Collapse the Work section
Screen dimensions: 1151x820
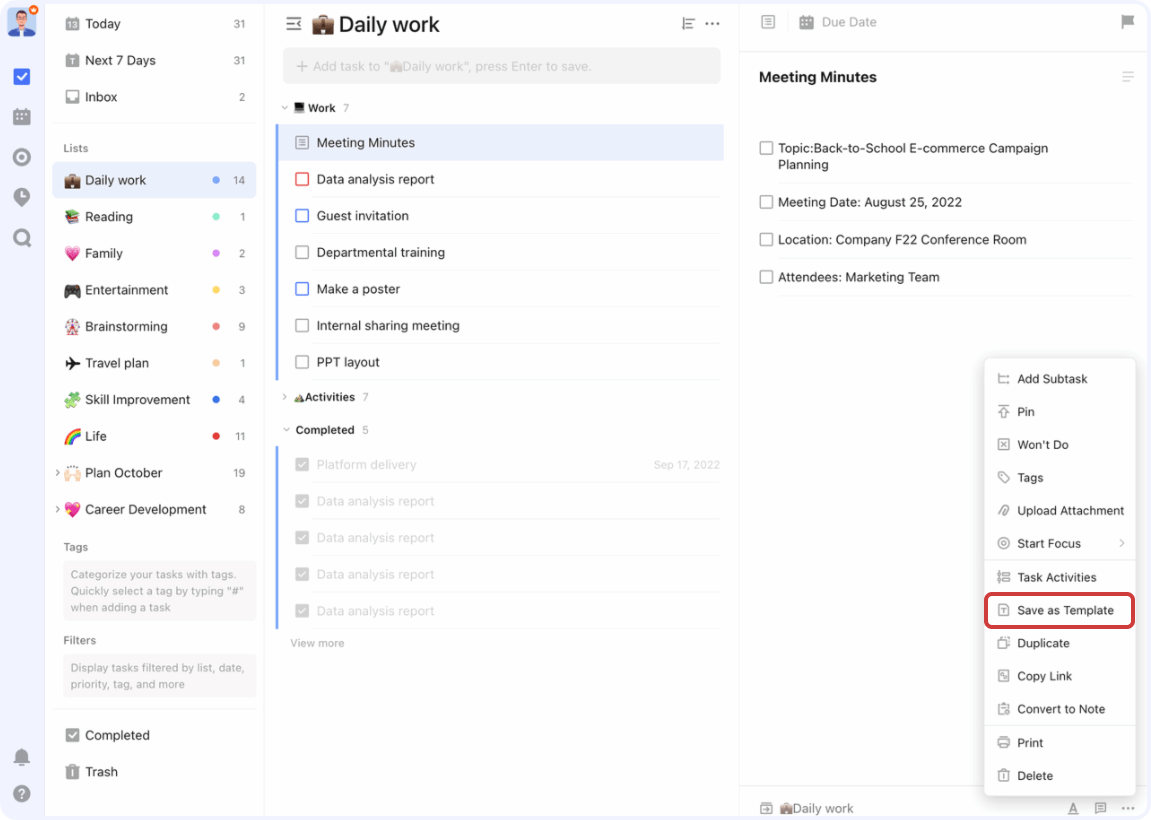[285, 107]
